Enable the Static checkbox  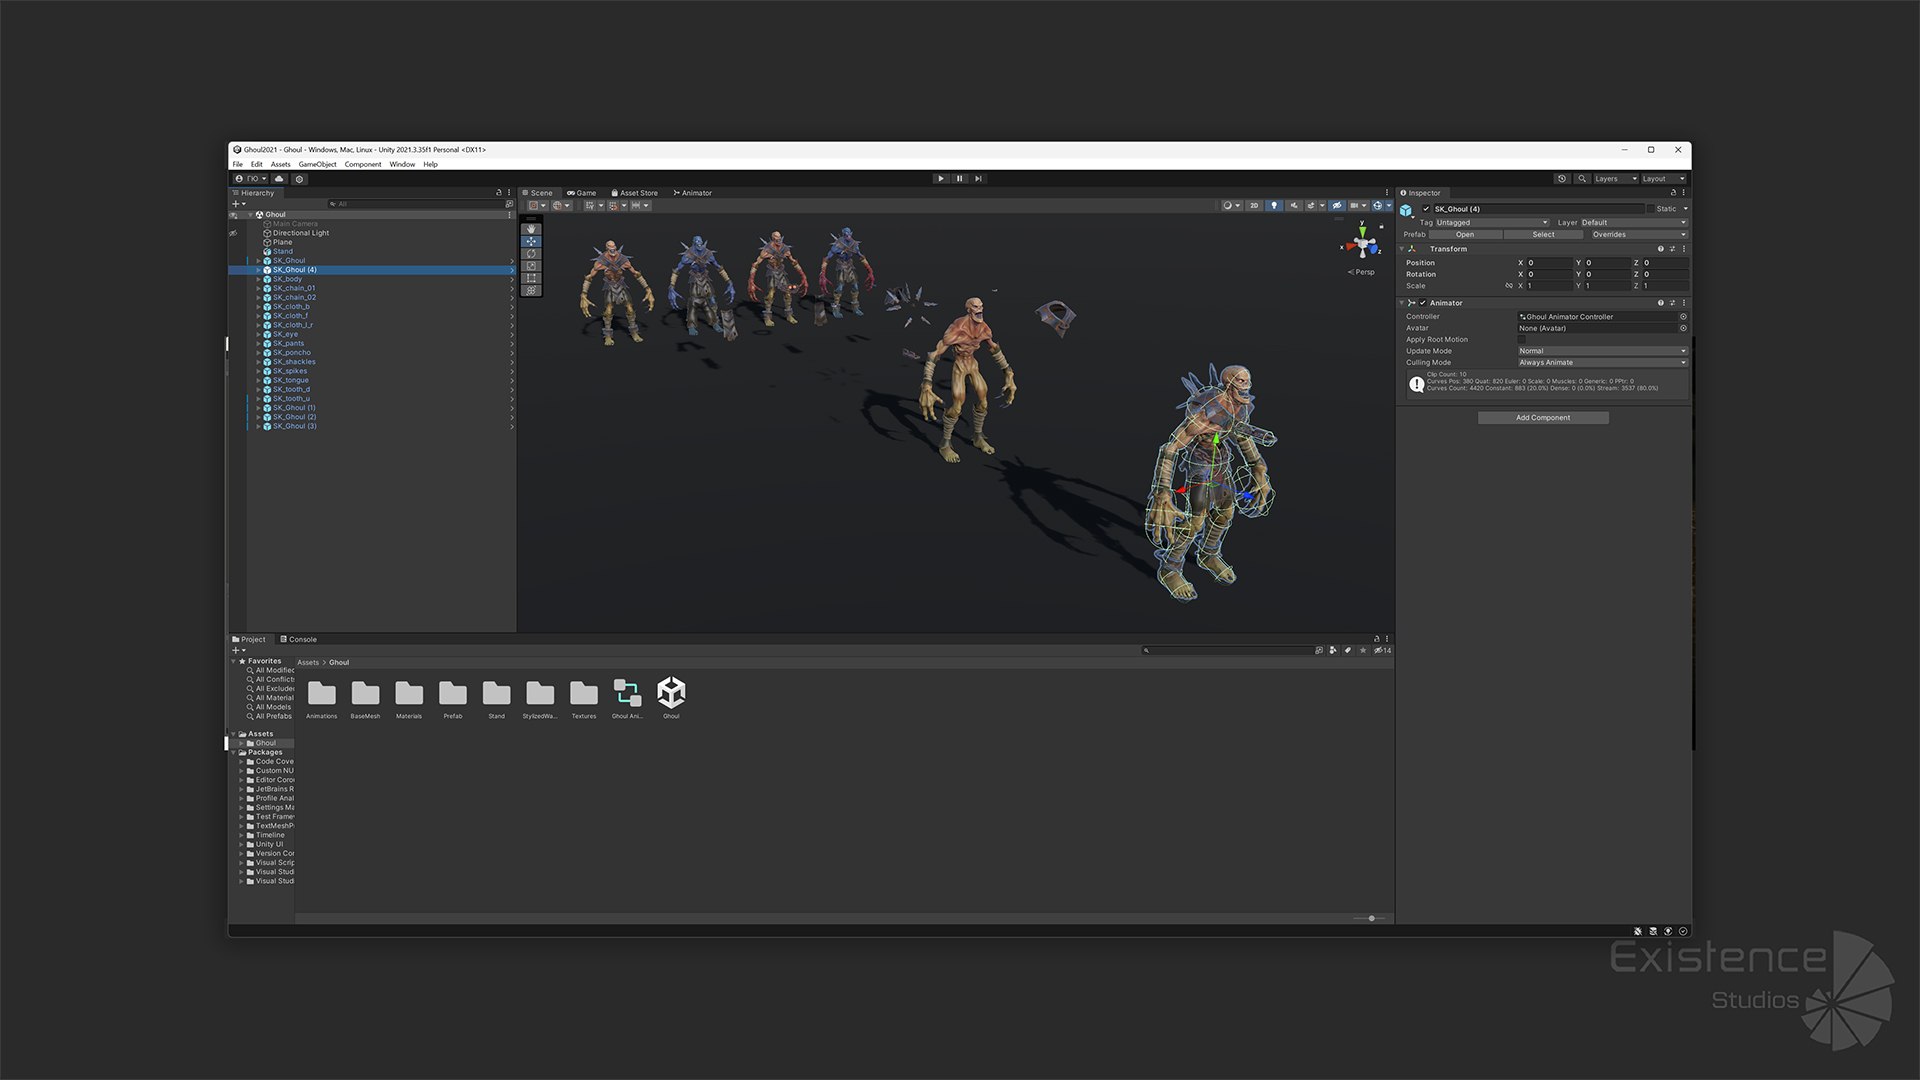(x=1651, y=209)
